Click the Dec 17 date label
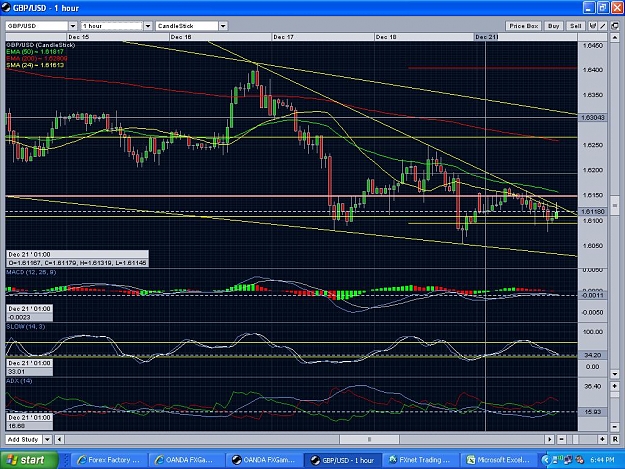This screenshot has width=625, height=469. click(x=283, y=37)
